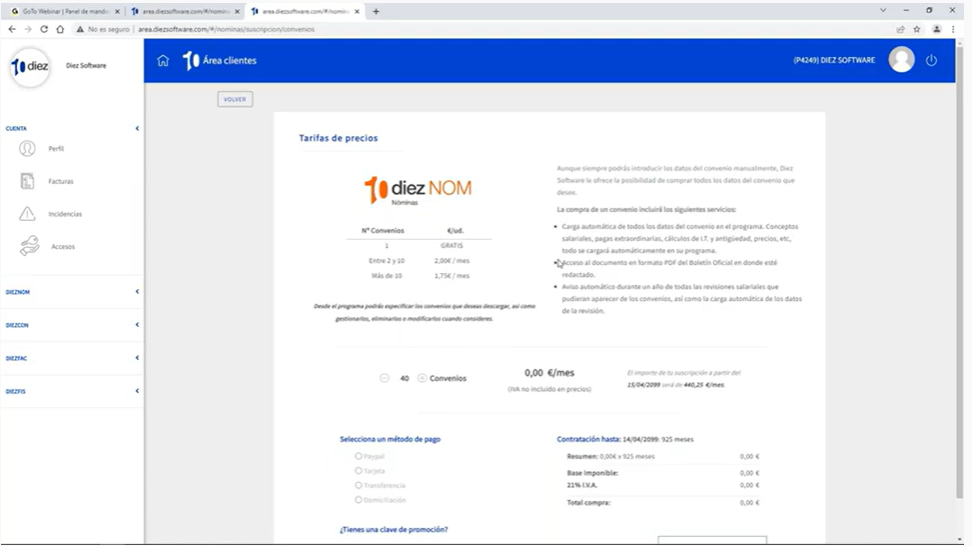Click the Diez logo in sidebar
Screen dimensions: 972x546
click(30, 66)
